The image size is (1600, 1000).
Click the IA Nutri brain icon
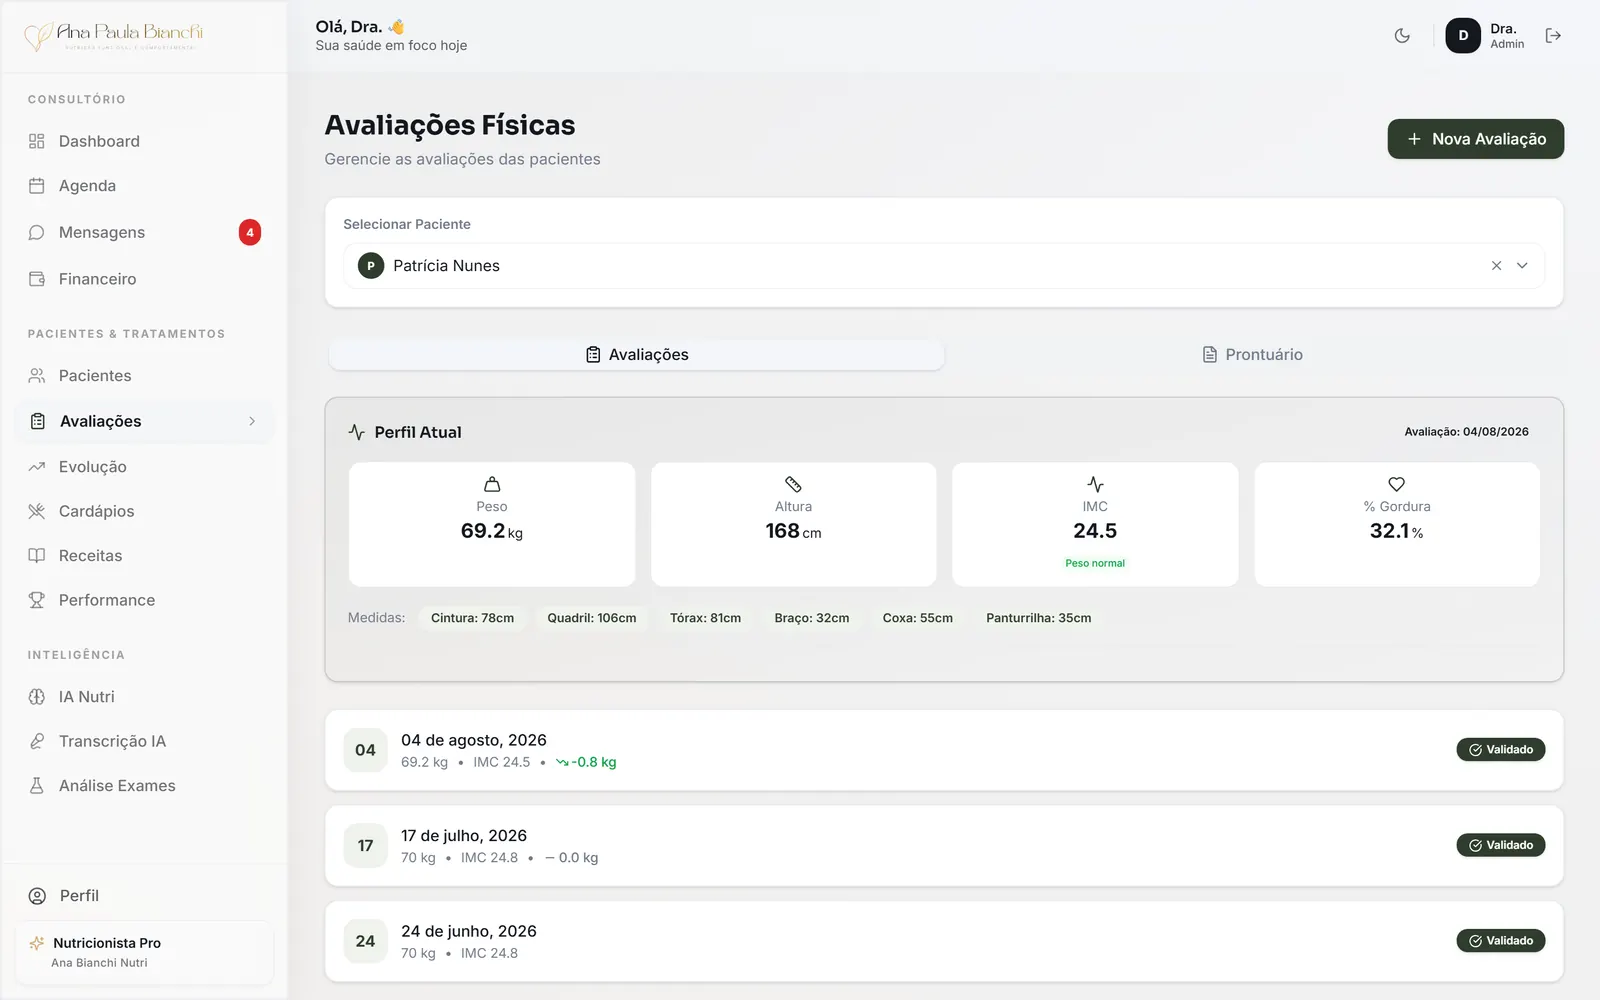click(37, 697)
